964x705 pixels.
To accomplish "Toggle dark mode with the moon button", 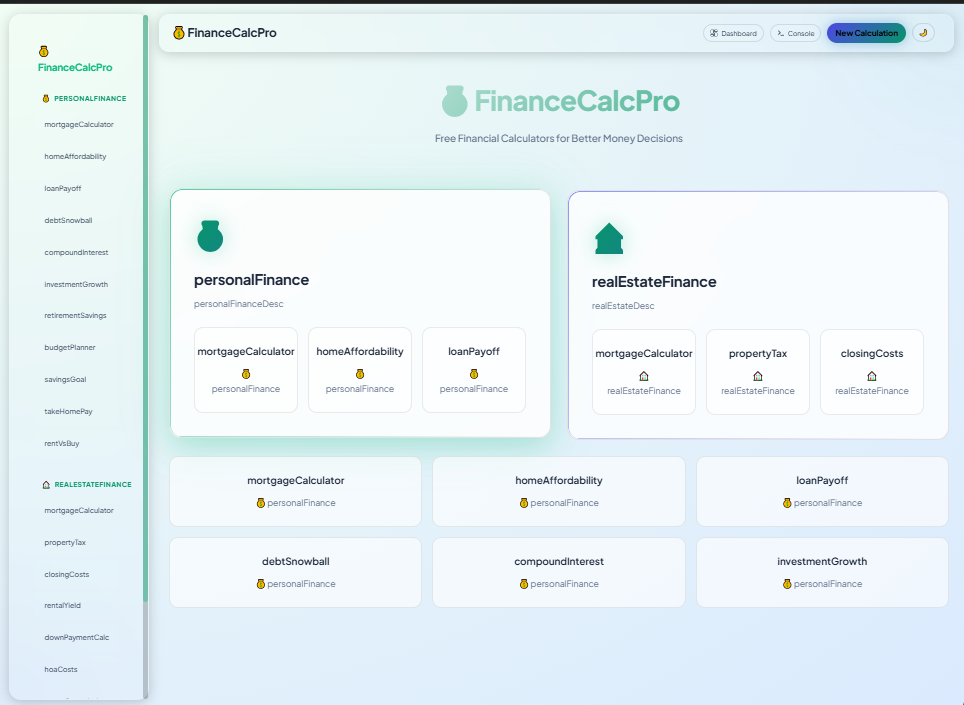I will (x=923, y=33).
